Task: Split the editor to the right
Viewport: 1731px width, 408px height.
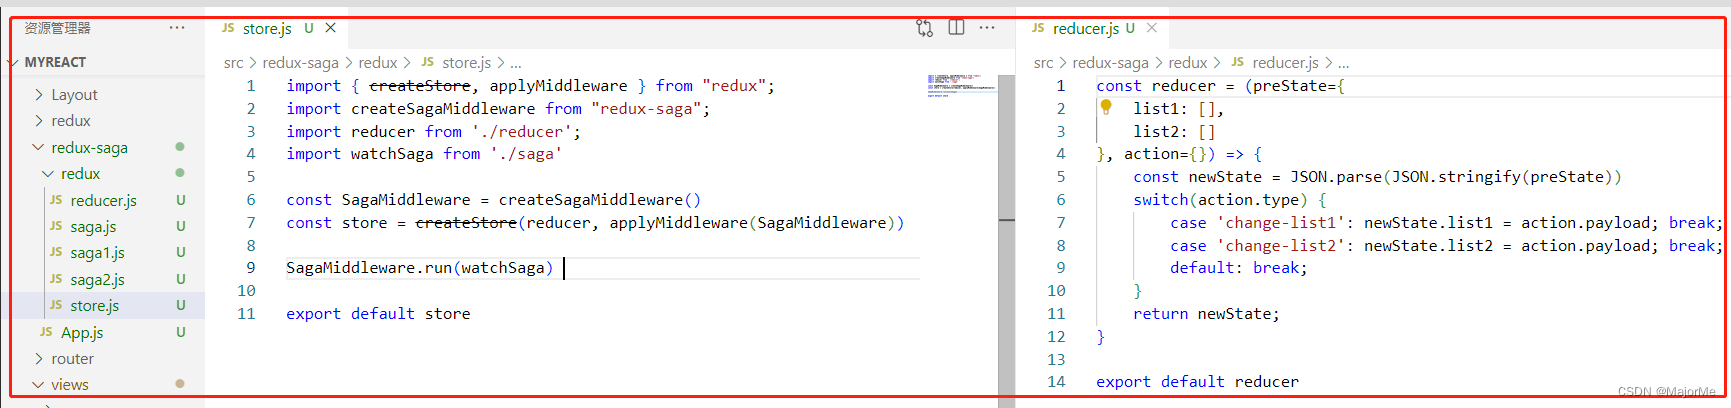Action: (x=956, y=28)
